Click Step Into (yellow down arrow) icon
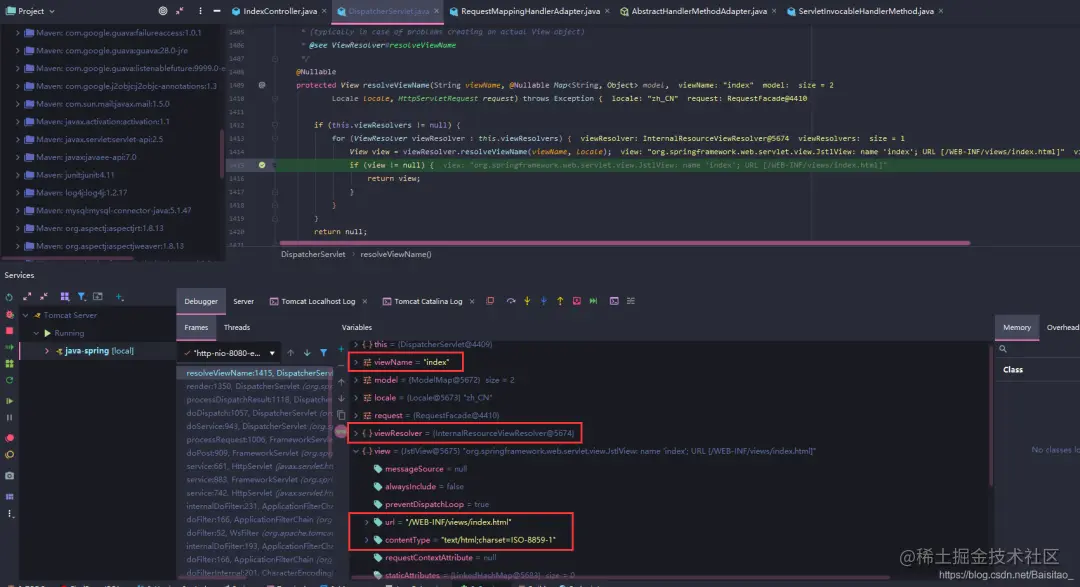1080x587 pixels. coord(527,301)
